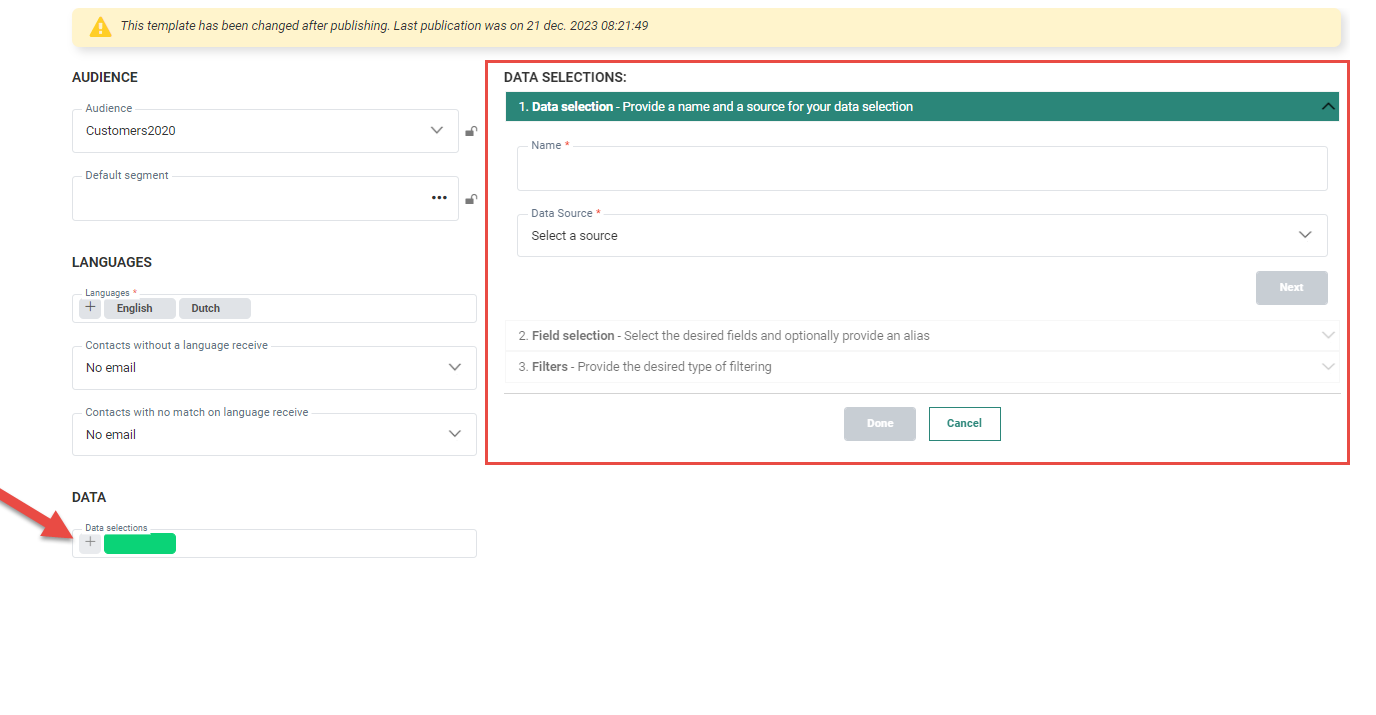Image resolution: width=1376 pixels, height=715 pixels.
Task: Open Contacts with no match on language dropdown
Action: (x=273, y=435)
